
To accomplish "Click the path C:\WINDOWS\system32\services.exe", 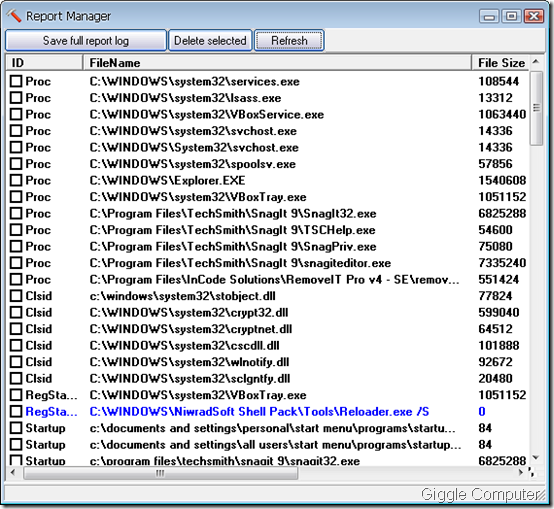I will [194, 82].
